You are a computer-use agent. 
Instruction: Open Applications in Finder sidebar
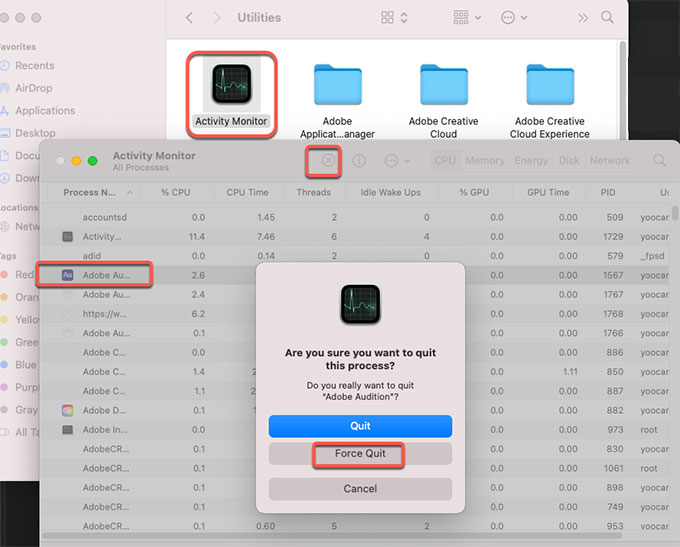37,111
